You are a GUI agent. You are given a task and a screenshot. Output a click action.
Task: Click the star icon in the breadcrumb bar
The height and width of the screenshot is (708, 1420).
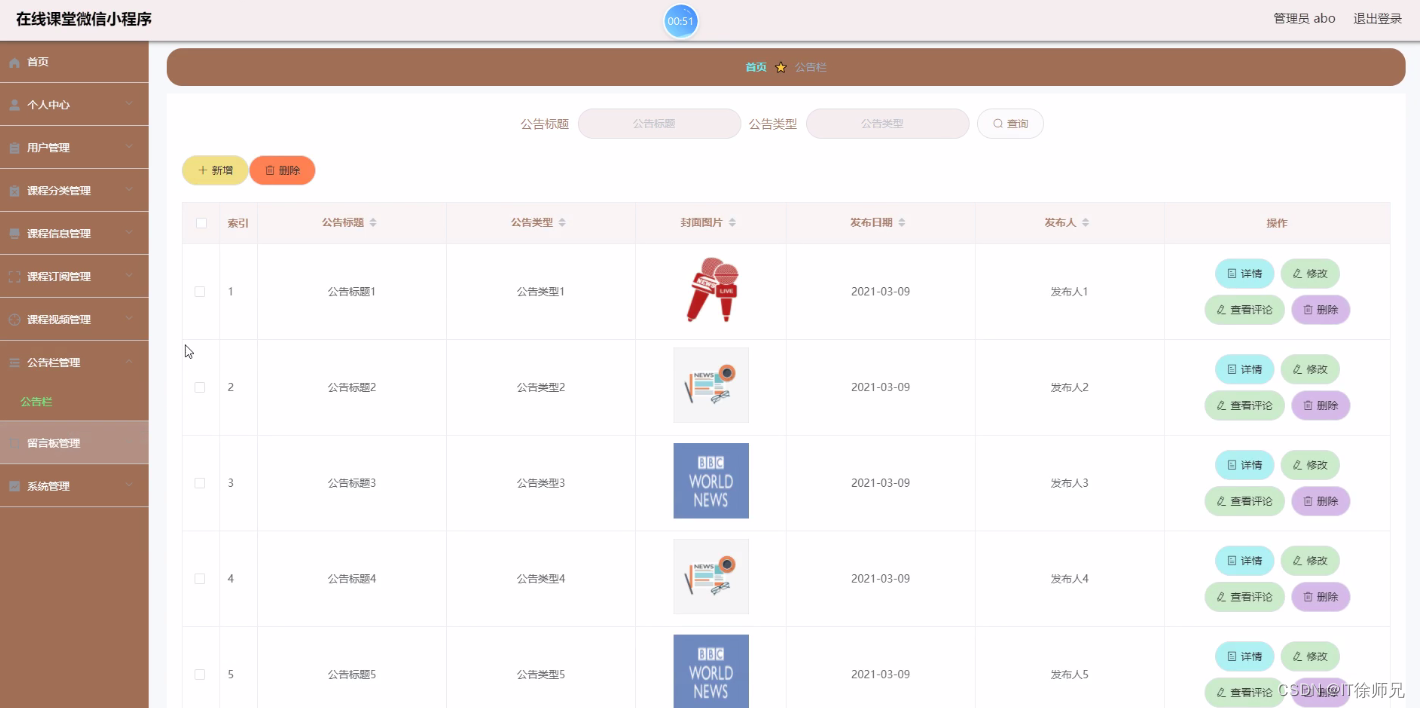pos(781,67)
